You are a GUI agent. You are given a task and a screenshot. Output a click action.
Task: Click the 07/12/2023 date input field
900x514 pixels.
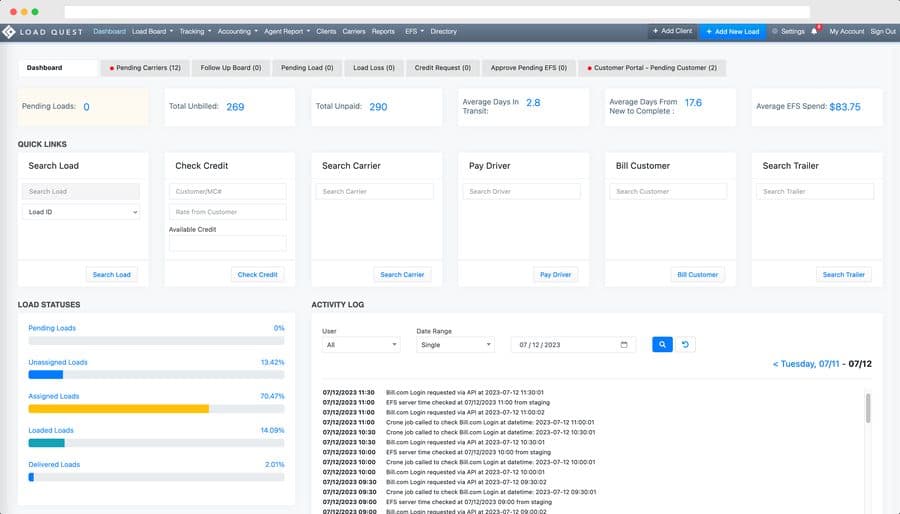pyautogui.click(x=573, y=345)
